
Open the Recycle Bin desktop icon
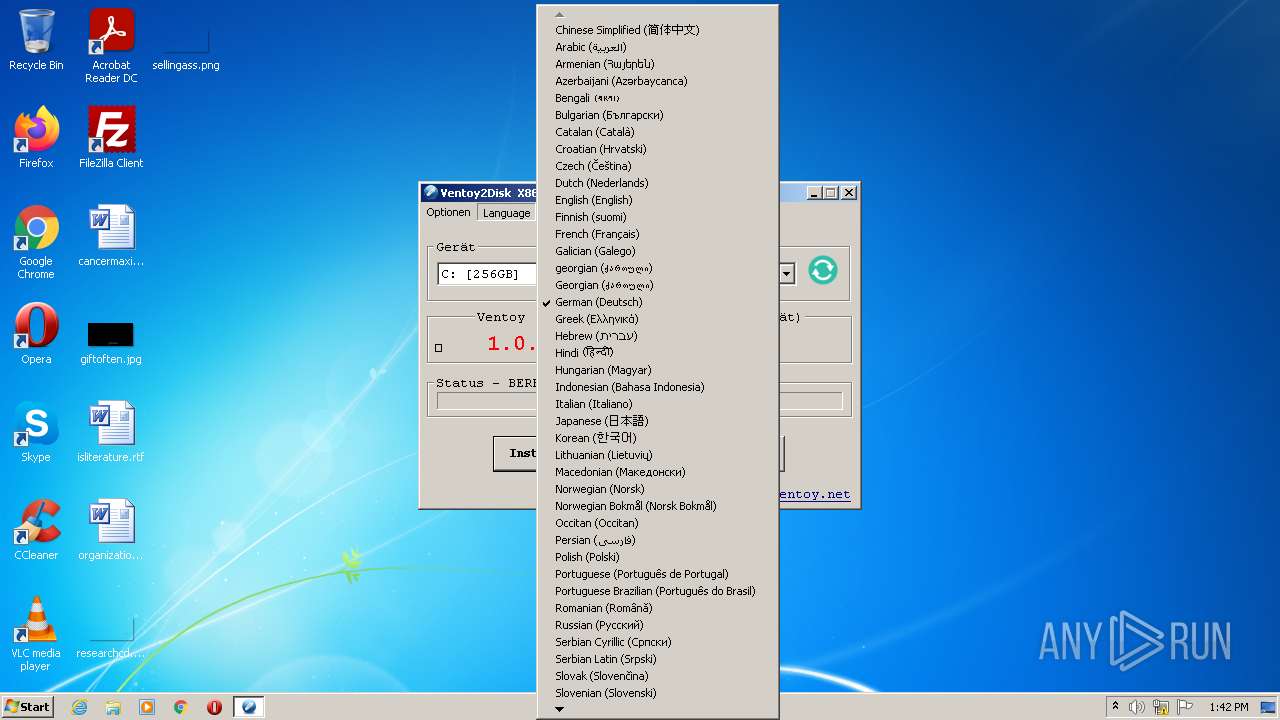pos(36,40)
